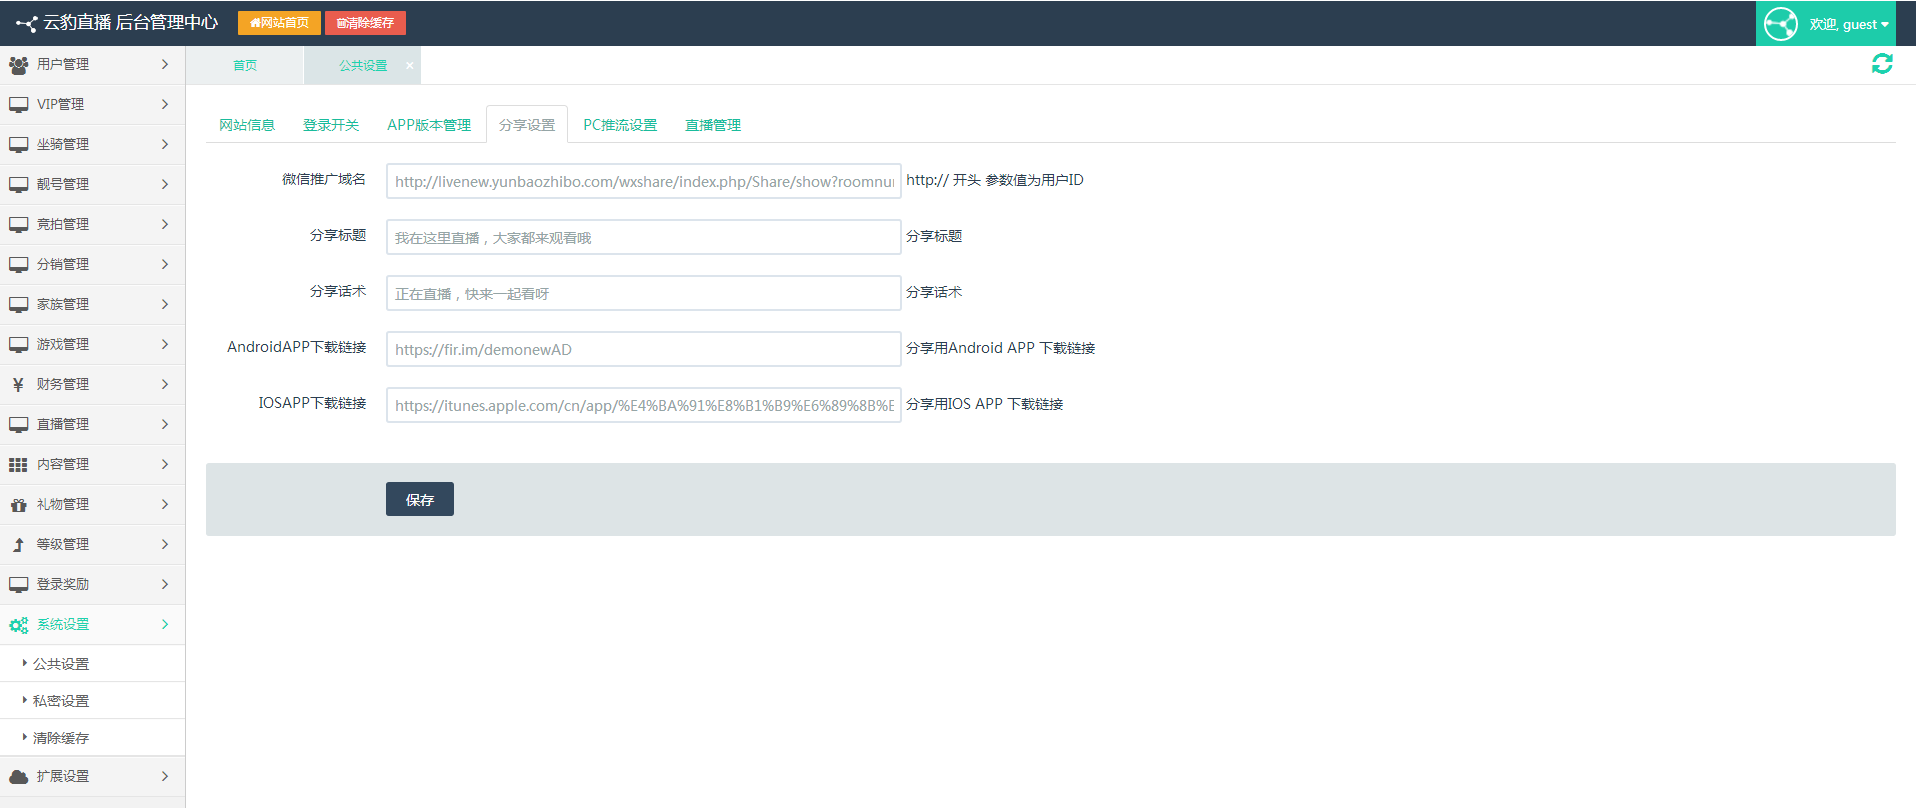Expand 扩展设置 with its chevron
This screenshot has width=1916, height=808.
click(165, 776)
